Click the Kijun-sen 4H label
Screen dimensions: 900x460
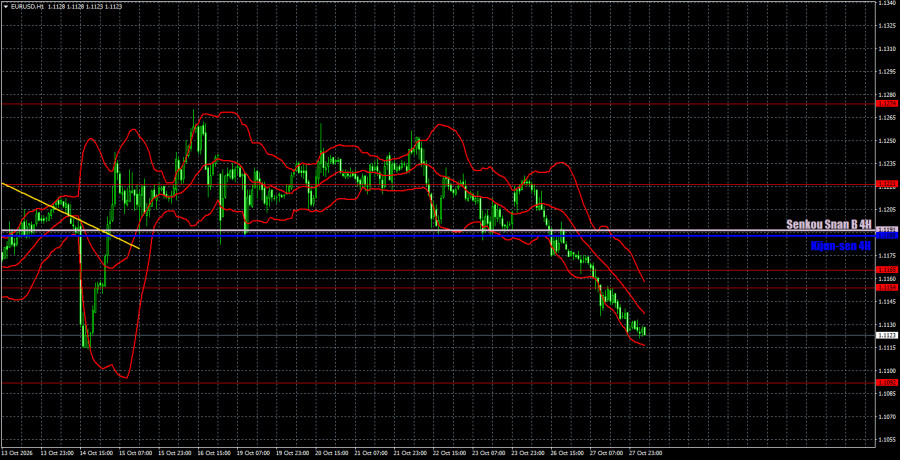tap(841, 246)
